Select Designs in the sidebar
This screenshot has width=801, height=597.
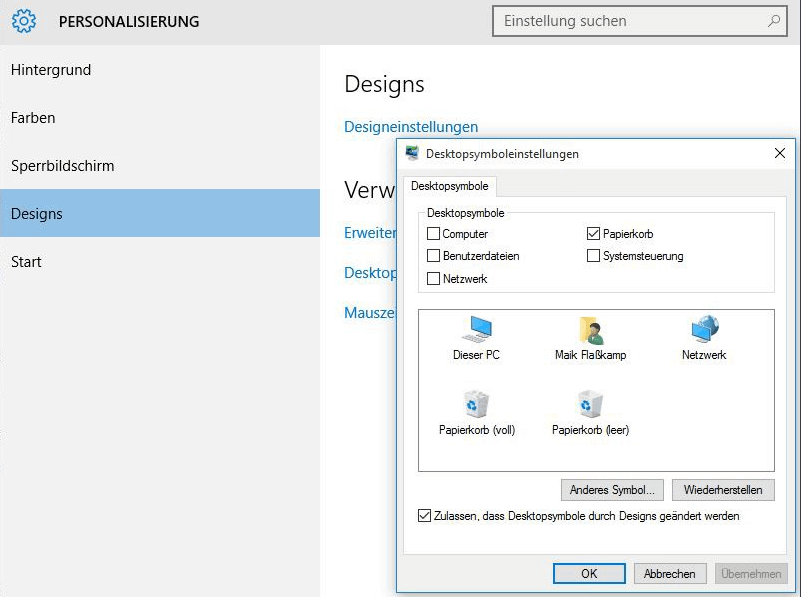[160, 213]
